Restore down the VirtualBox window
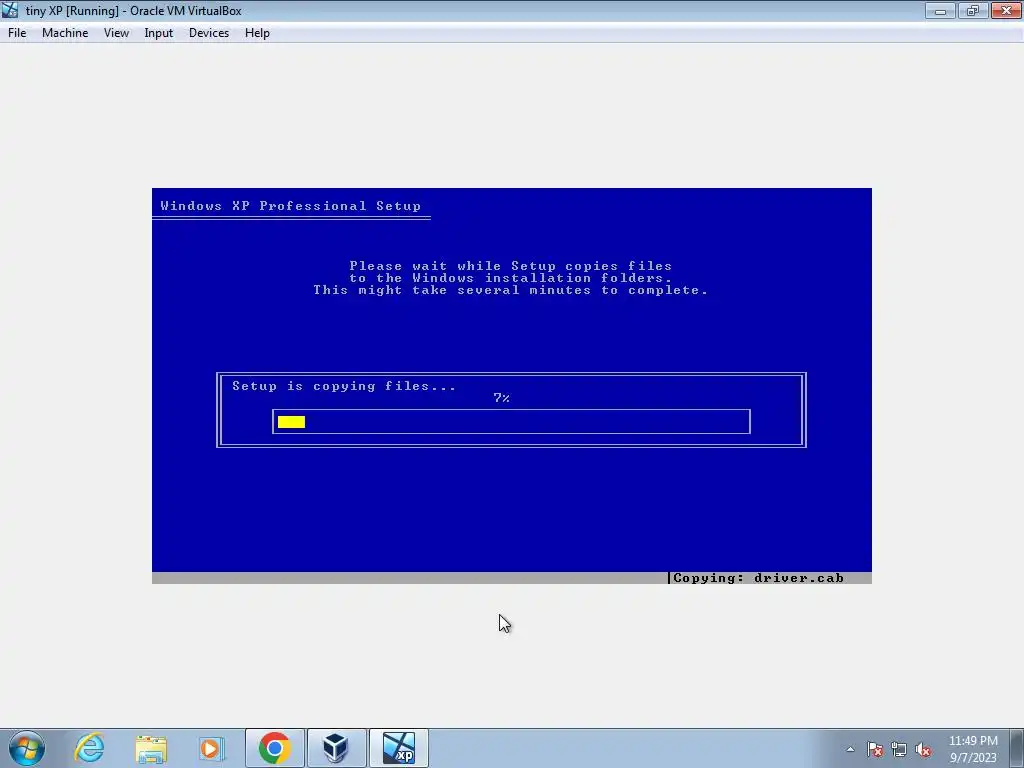Viewport: 1024px width, 768px height. (972, 10)
